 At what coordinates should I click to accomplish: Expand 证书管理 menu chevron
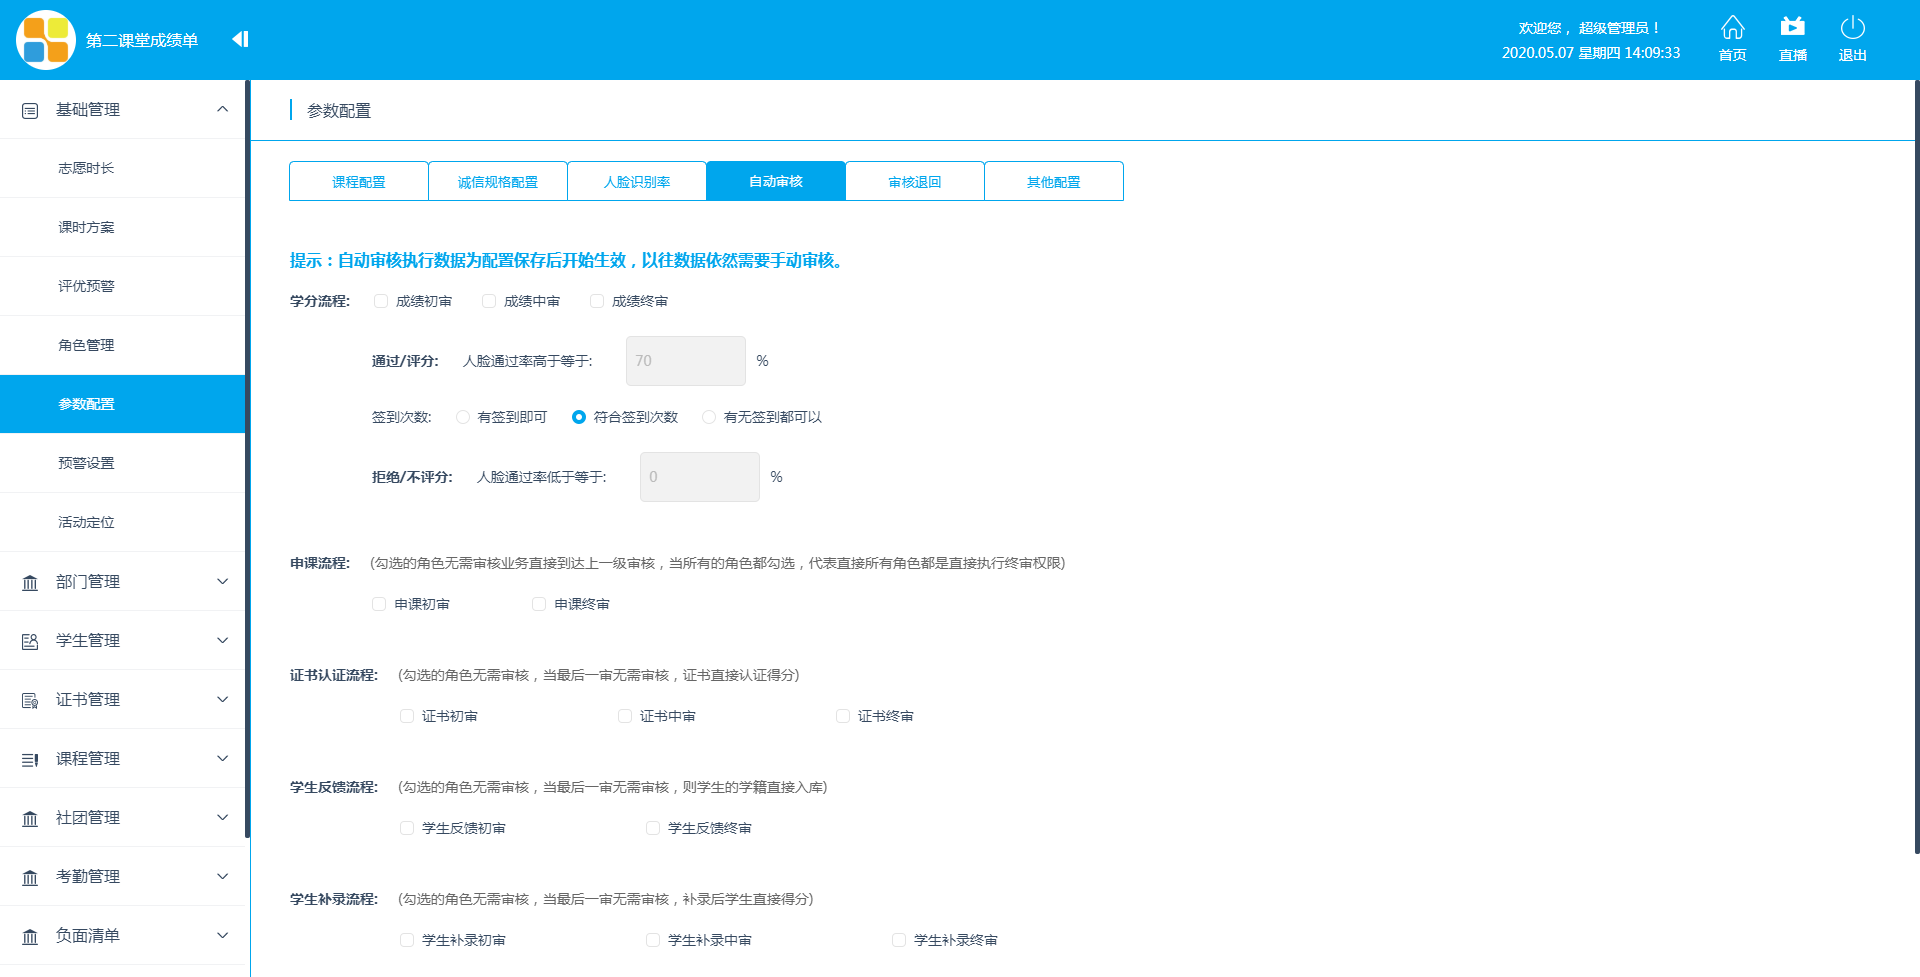coord(222,699)
